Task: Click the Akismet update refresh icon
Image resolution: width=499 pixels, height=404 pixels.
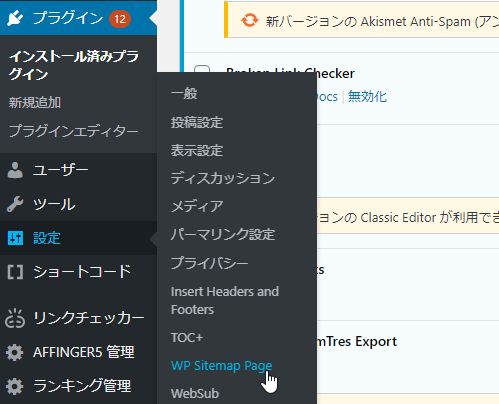Action: click(x=250, y=20)
